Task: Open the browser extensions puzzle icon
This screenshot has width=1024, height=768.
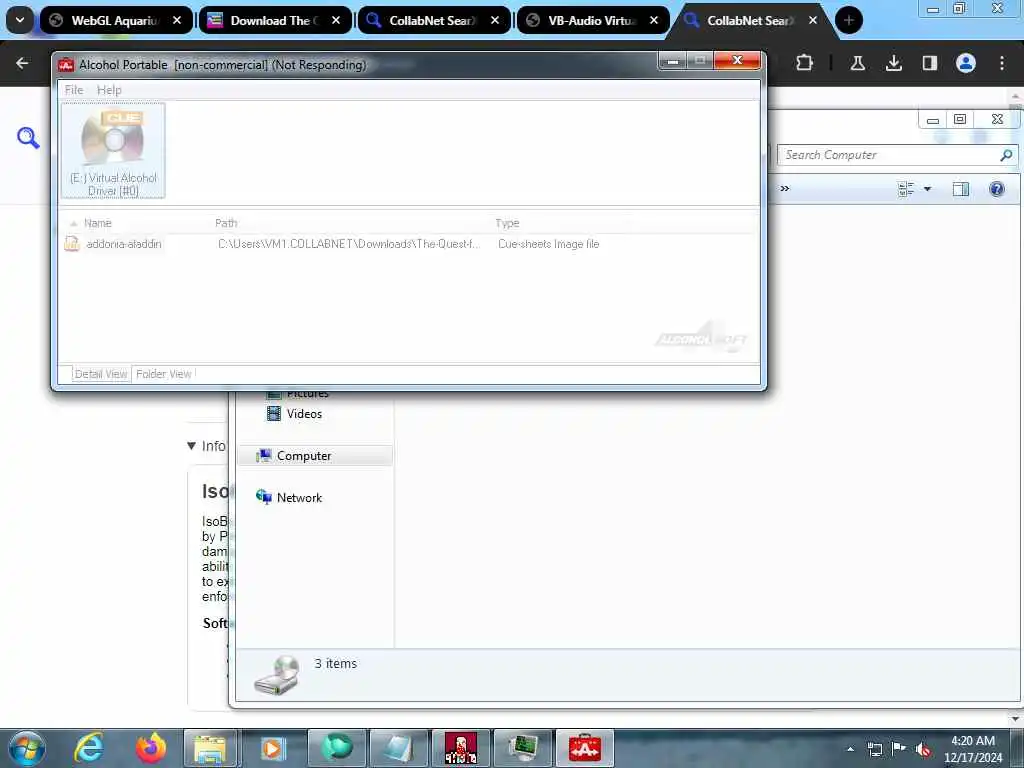Action: coord(805,63)
